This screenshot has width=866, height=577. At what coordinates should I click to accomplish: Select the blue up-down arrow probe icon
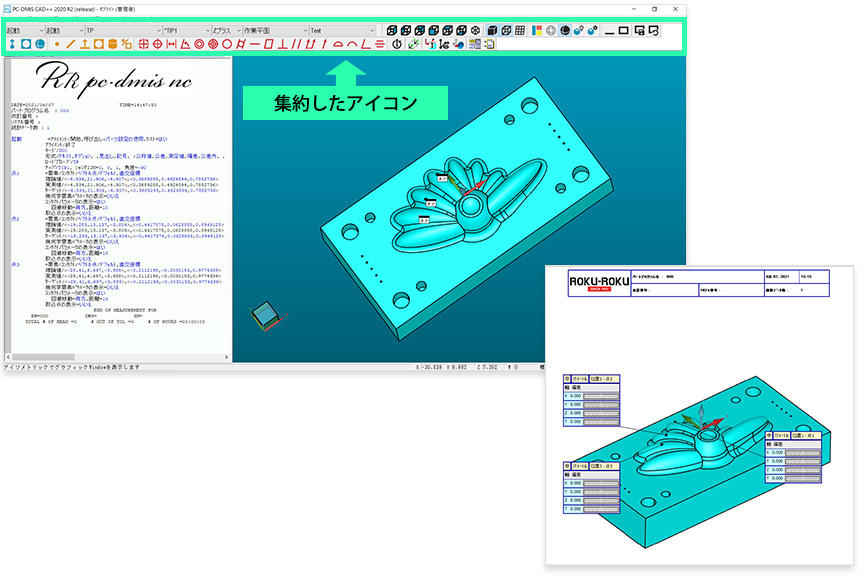tap(12, 44)
